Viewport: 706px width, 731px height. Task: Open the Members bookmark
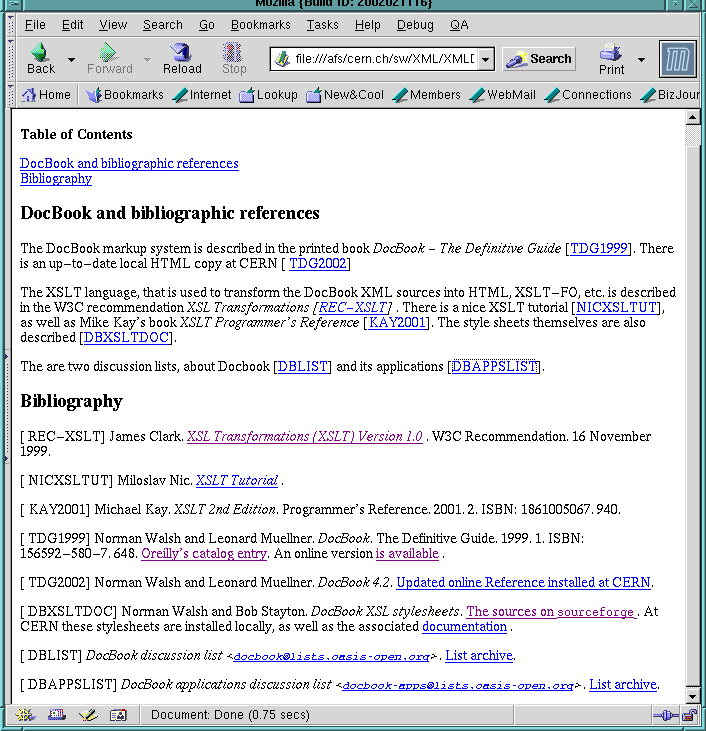tap(426, 95)
